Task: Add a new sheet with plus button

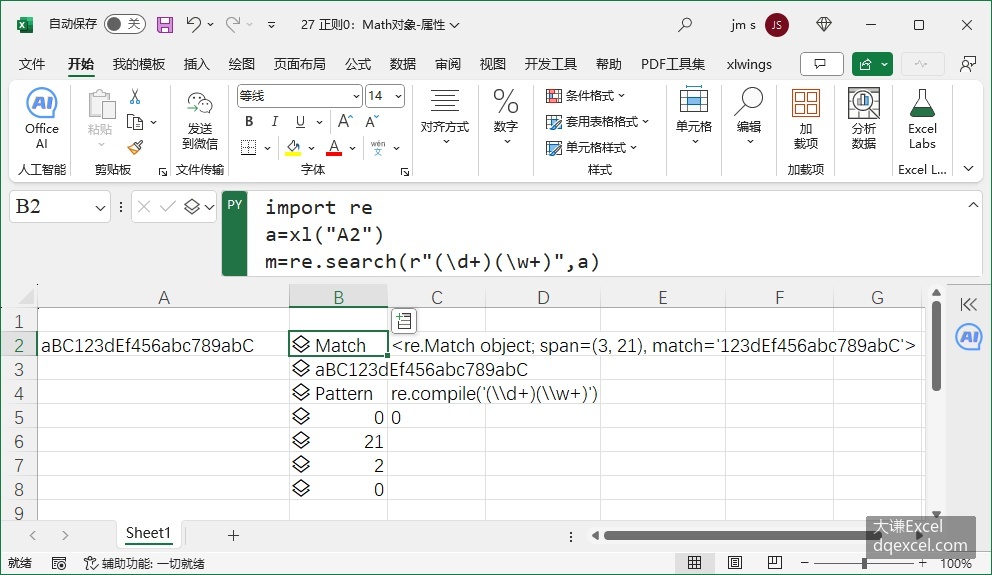Action: click(x=233, y=535)
